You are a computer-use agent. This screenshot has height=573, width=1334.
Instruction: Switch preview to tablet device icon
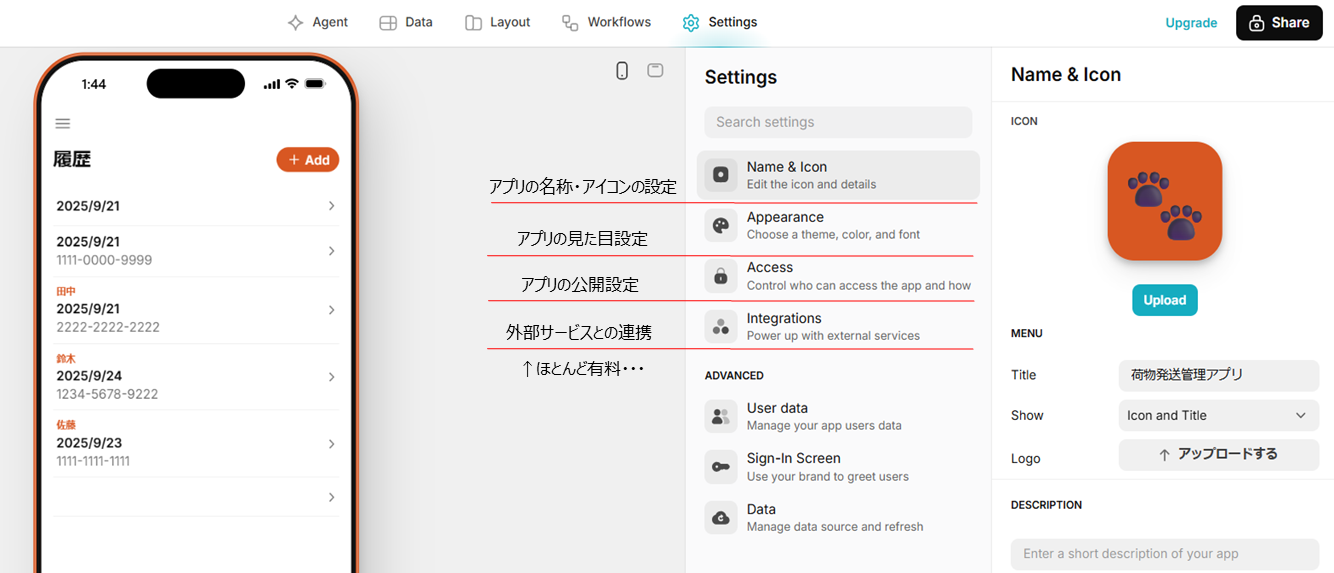655,70
